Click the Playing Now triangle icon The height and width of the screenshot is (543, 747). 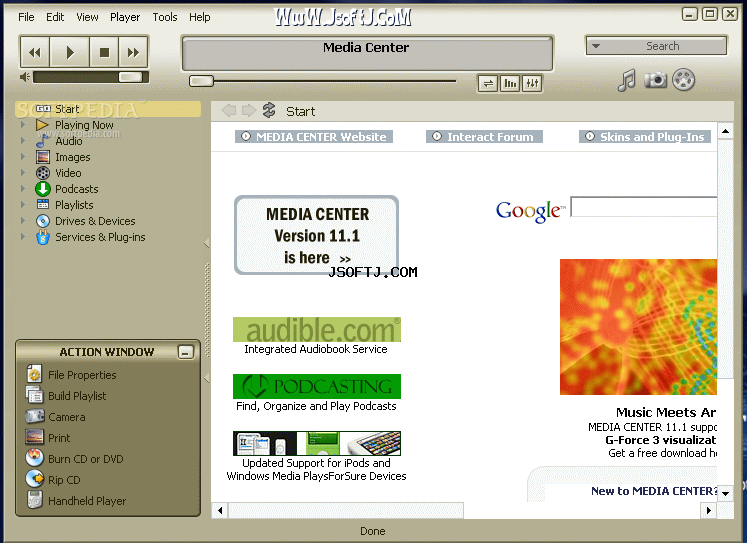[42, 125]
